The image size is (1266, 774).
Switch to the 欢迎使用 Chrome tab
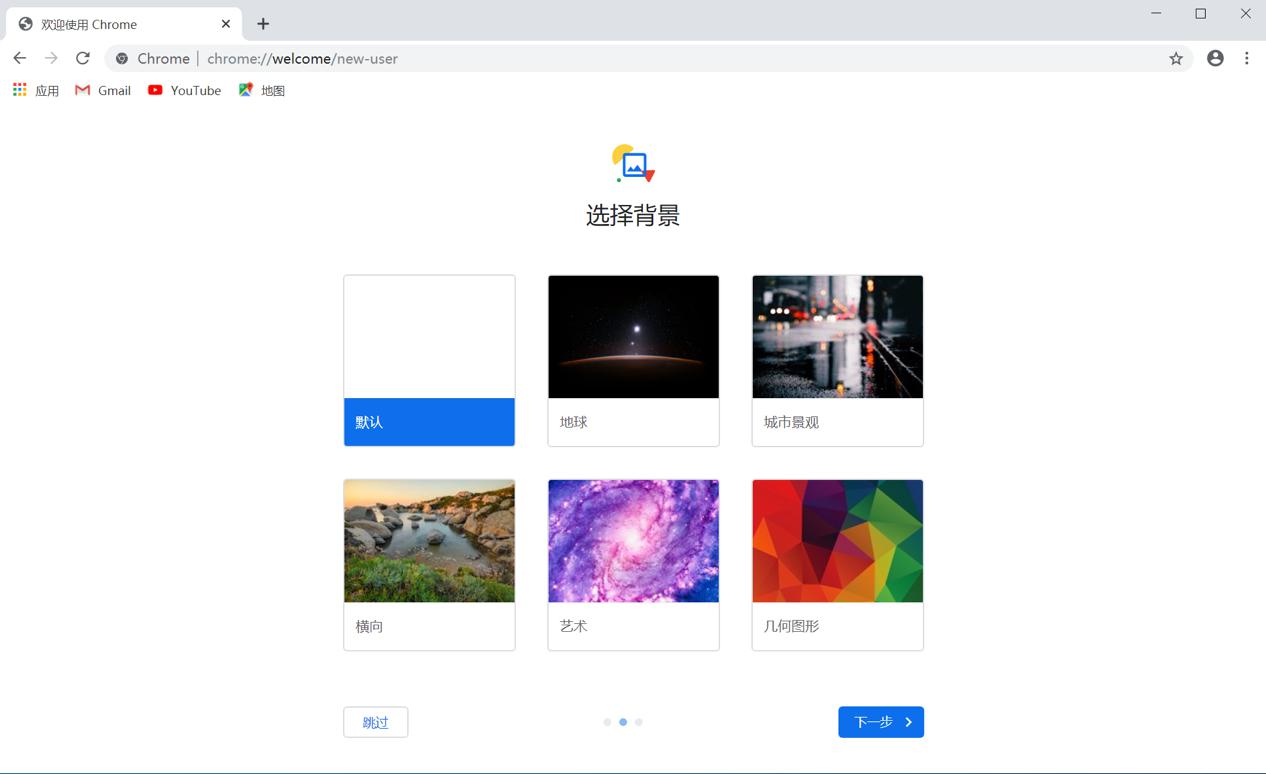[x=110, y=23]
